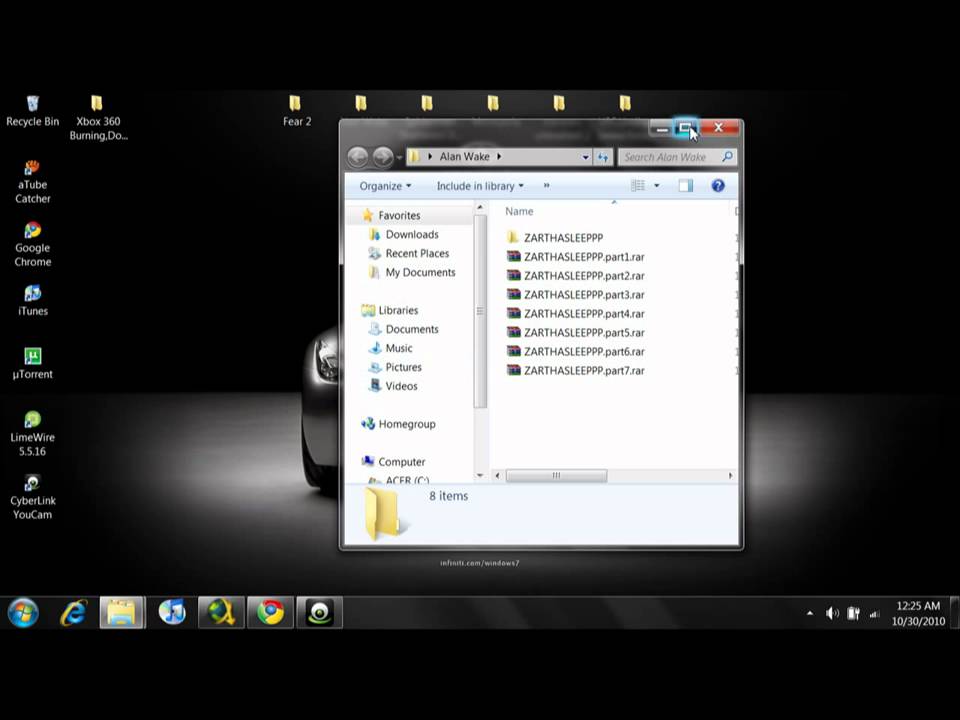The height and width of the screenshot is (720, 960).
Task: Open Downloads in Favorites
Action: coord(411,234)
